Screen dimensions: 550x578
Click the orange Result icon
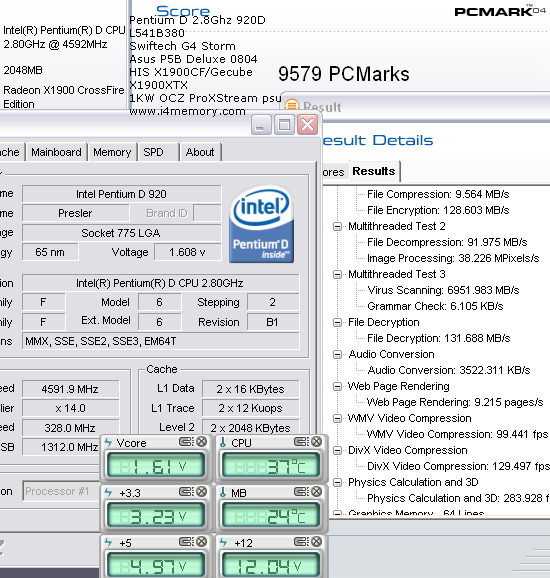tap(292, 106)
